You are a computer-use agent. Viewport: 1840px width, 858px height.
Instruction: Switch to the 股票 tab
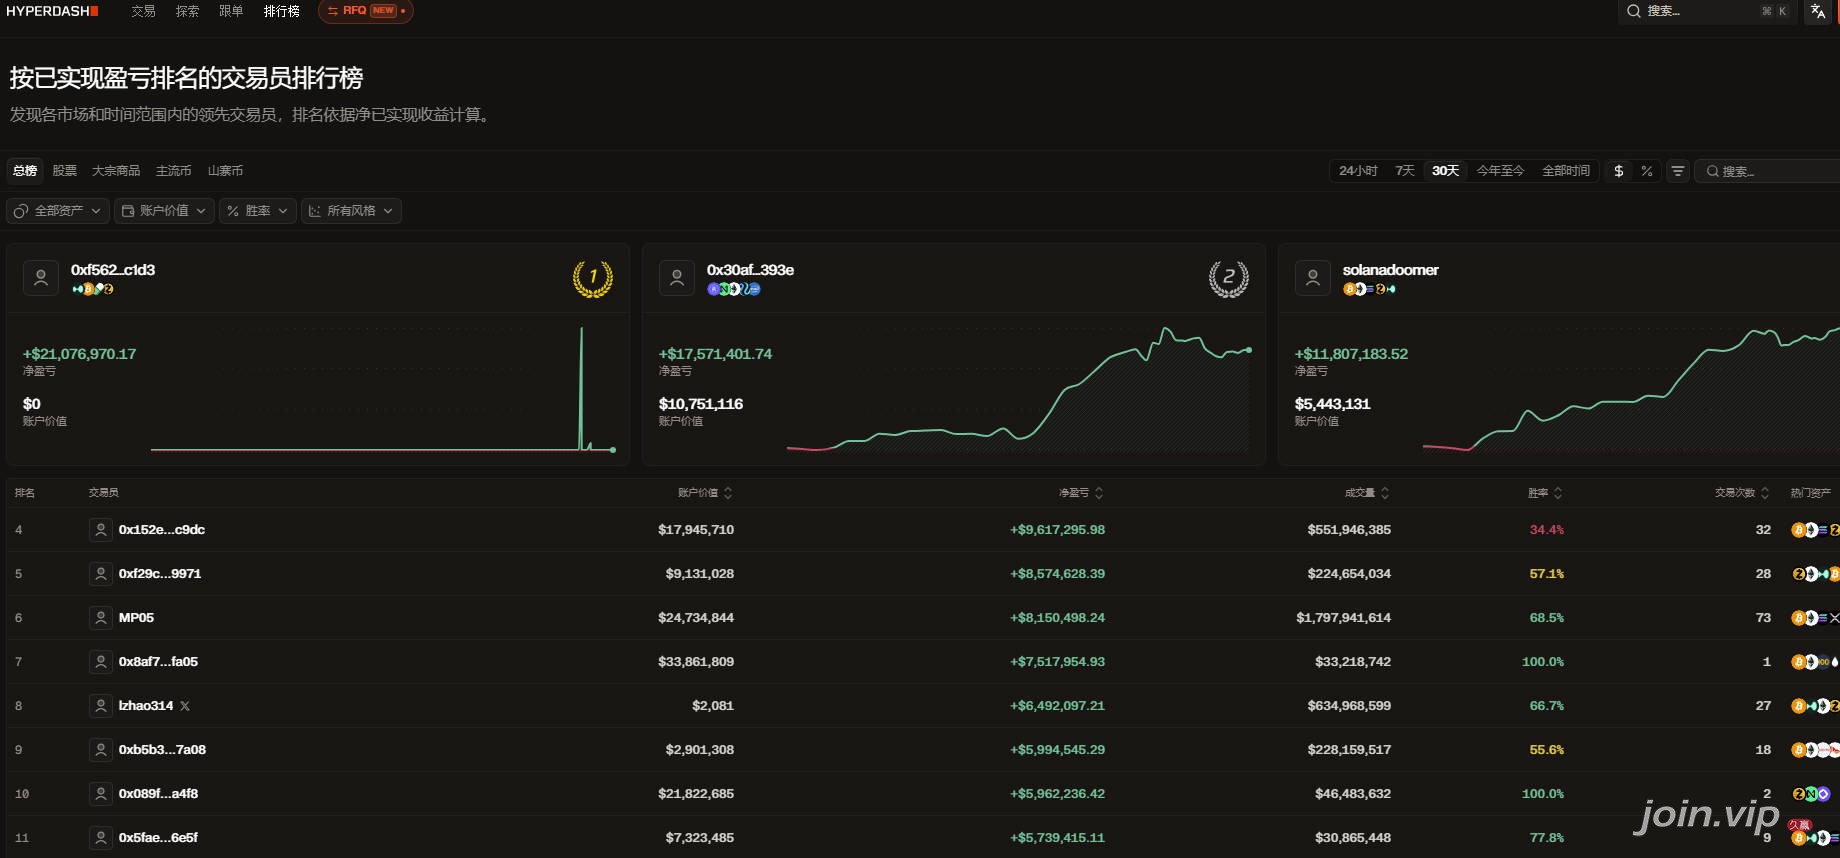[65, 171]
